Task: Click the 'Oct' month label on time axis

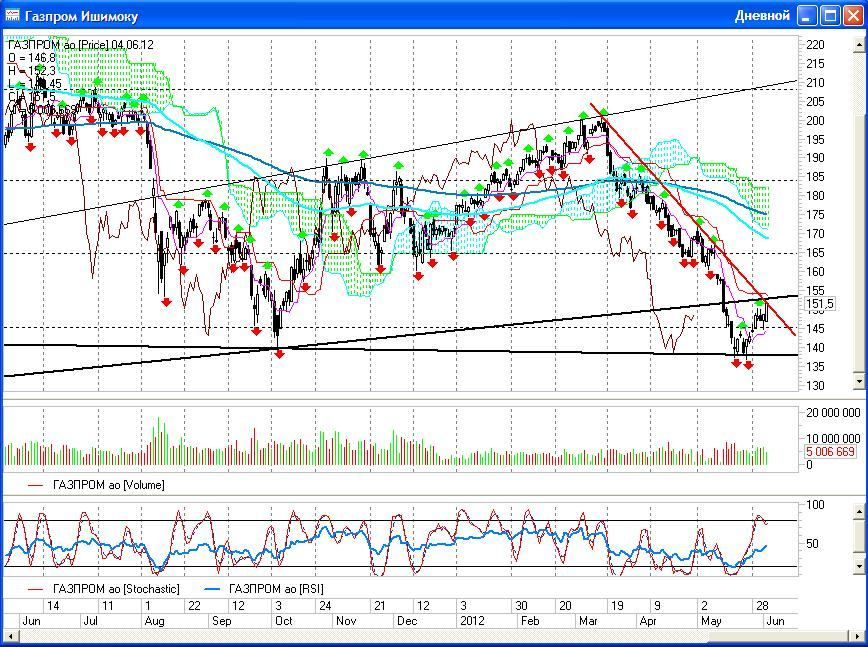Action: pyautogui.click(x=283, y=621)
